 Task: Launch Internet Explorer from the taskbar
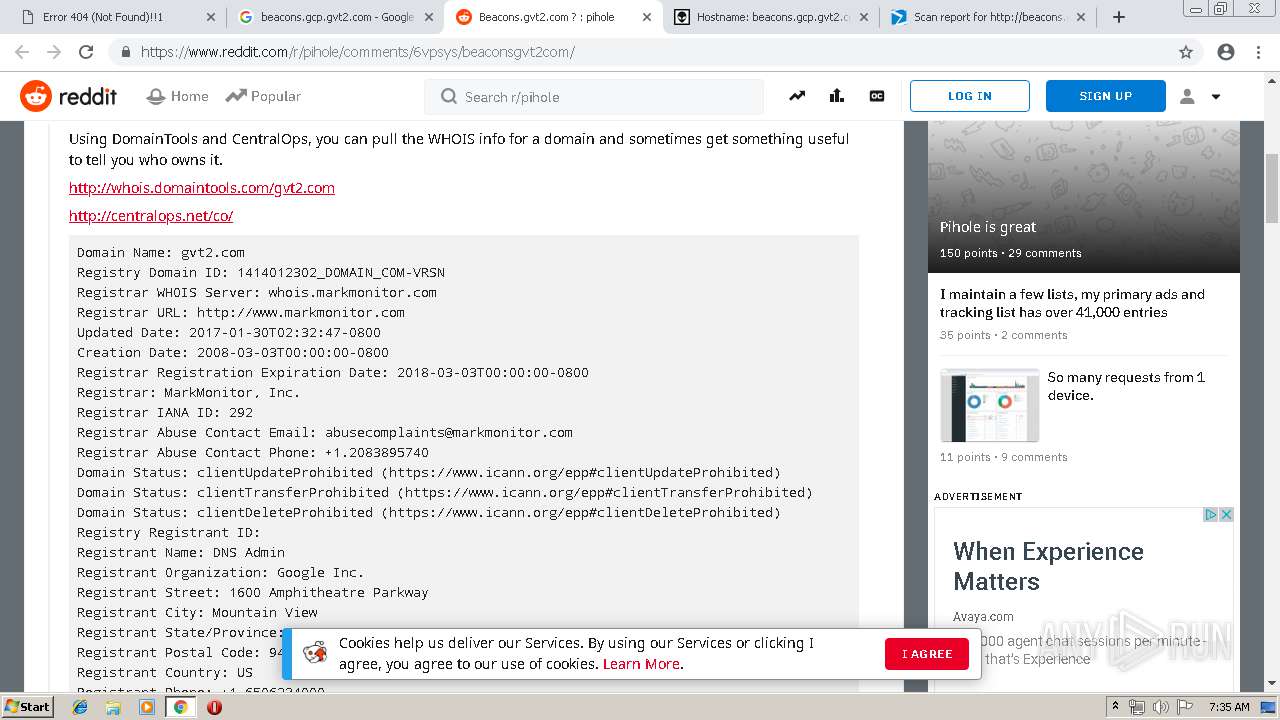(x=81, y=707)
